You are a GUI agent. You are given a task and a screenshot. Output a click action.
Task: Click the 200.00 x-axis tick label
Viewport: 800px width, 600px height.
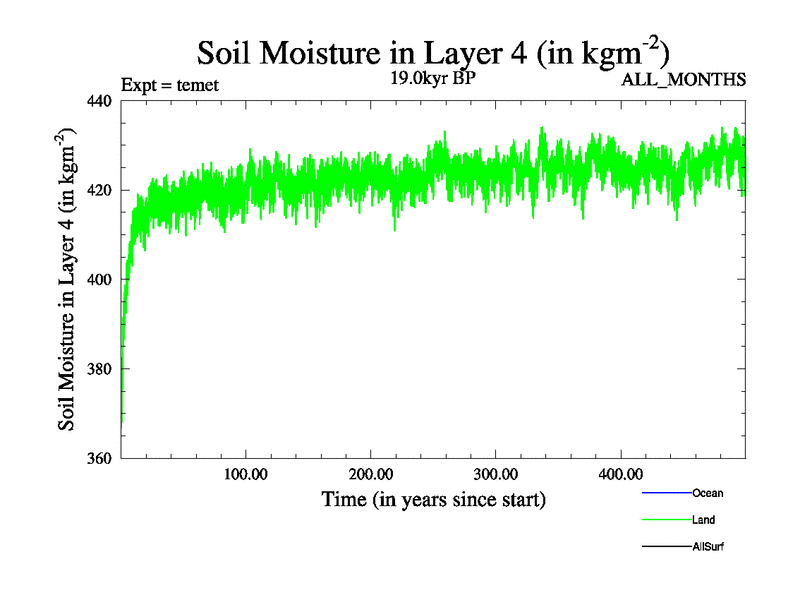[x=370, y=474]
